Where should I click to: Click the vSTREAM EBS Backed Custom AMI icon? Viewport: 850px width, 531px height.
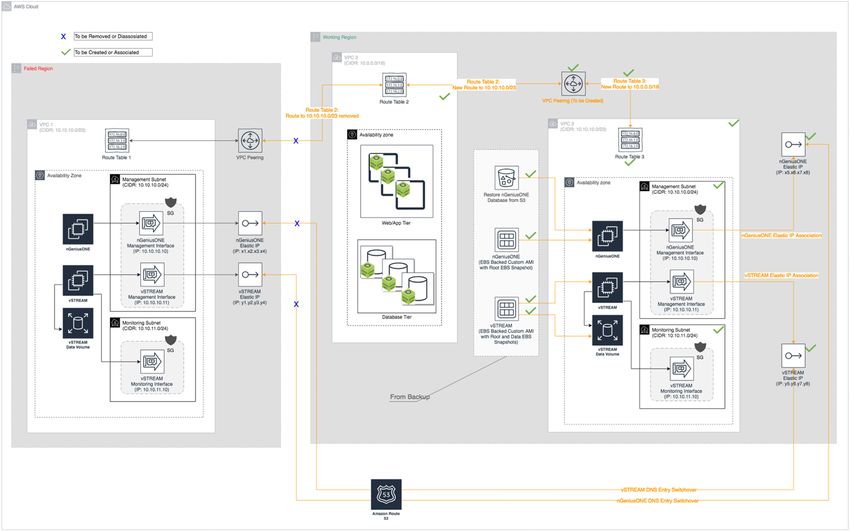[507, 309]
